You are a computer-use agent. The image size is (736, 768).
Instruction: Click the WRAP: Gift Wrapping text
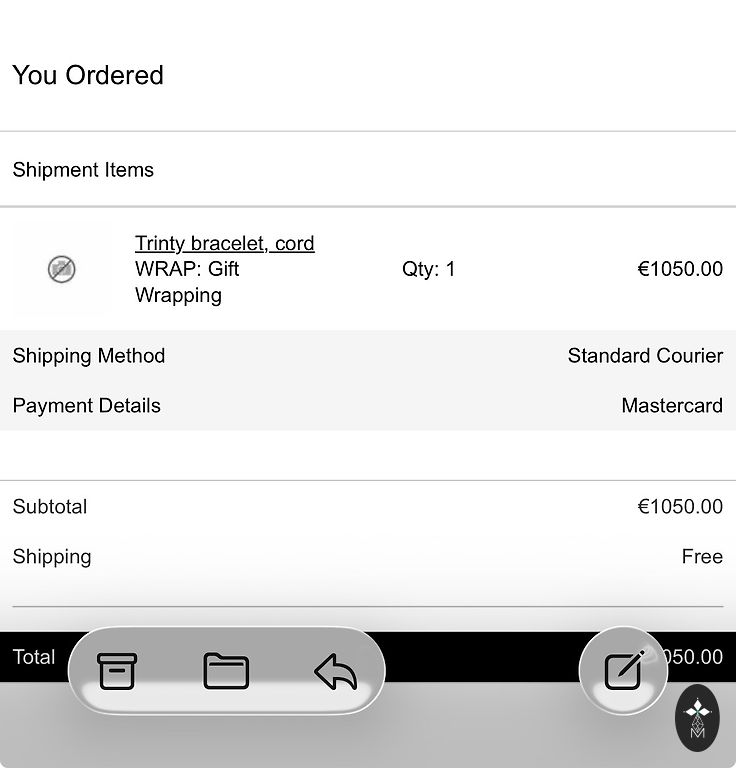pyautogui.click(x=187, y=282)
